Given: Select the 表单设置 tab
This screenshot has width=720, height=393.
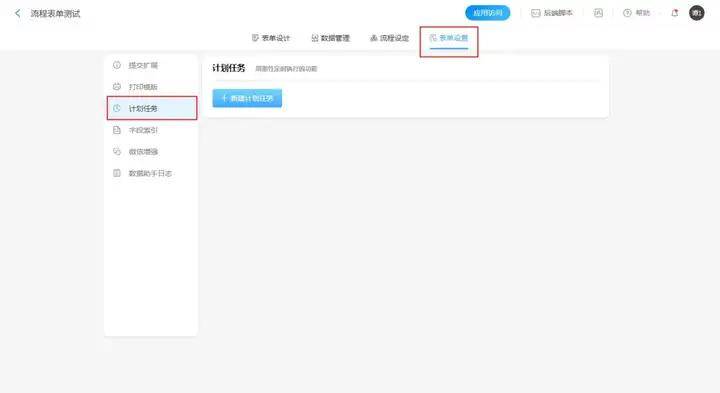Looking at the screenshot, I should [x=449, y=38].
